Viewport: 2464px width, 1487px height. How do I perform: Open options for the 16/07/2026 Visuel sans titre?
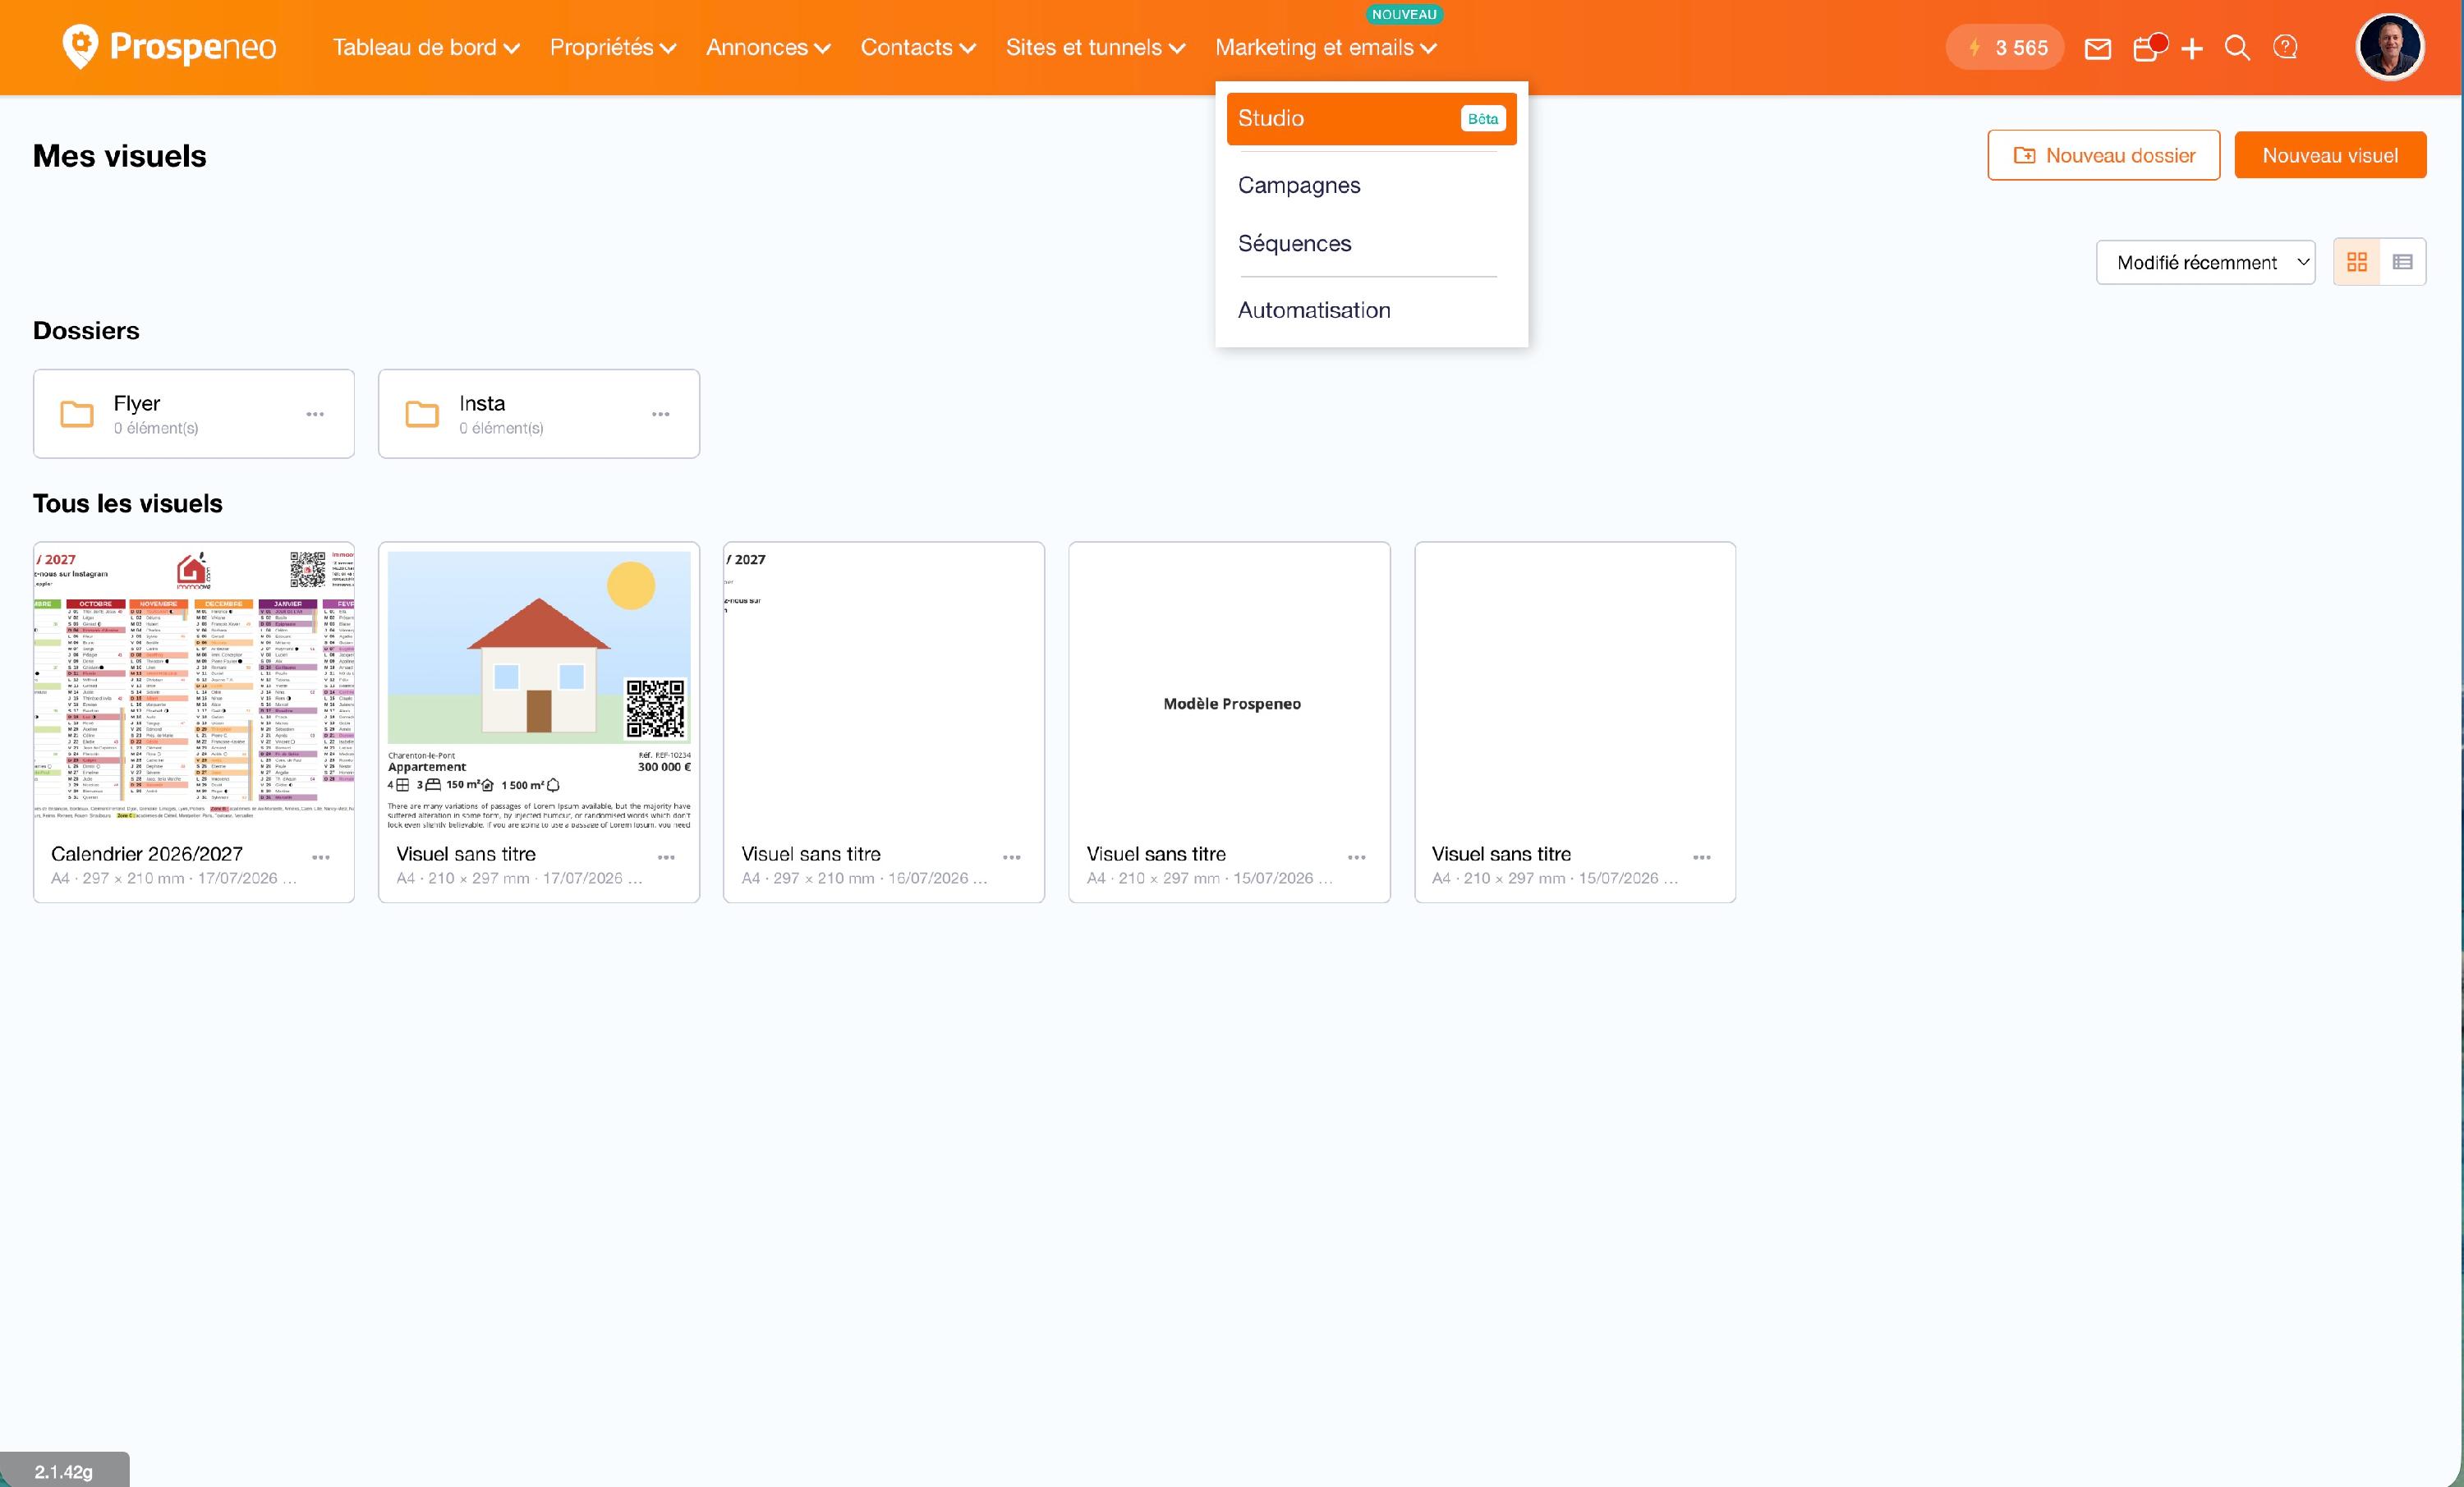pos(1012,858)
